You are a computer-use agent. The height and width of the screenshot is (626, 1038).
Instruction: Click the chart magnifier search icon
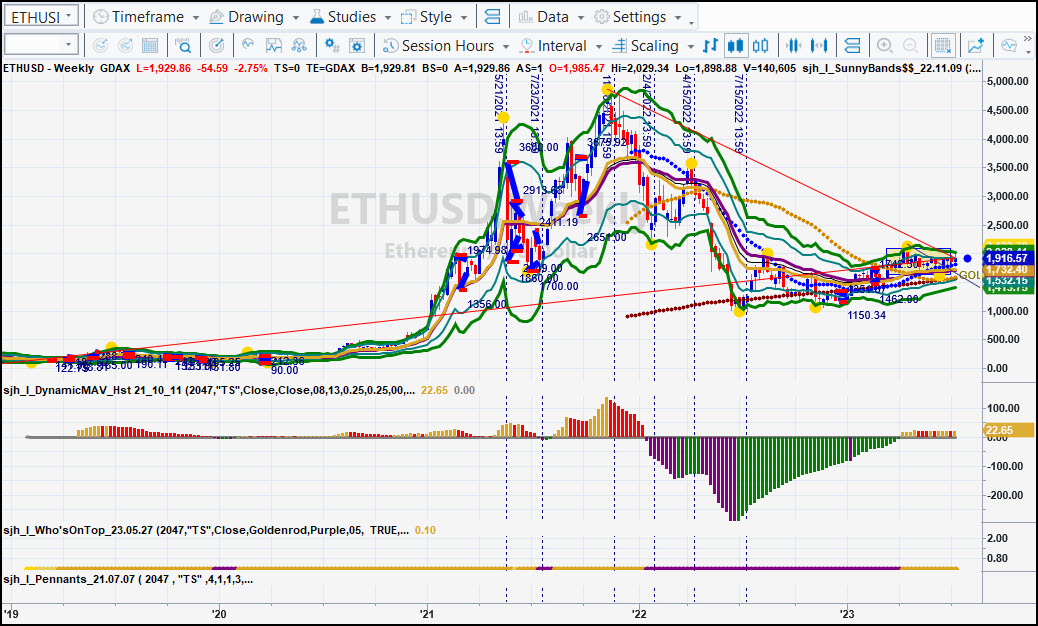coord(183,45)
